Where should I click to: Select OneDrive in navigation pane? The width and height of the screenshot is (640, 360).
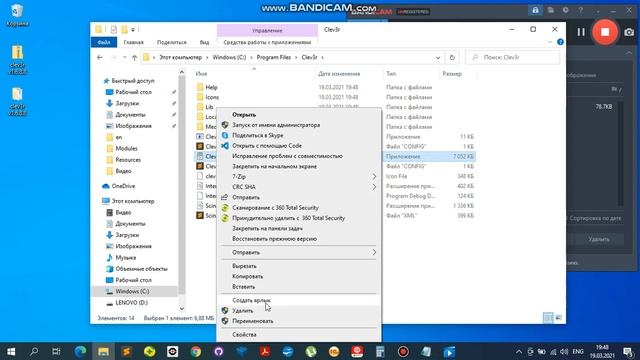pos(123,186)
